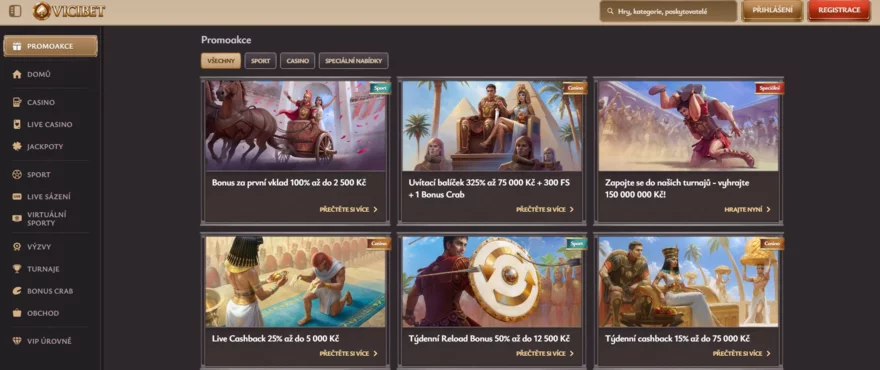Click the Casino tag on pyramid card
The height and width of the screenshot is (370, 880).
tap(575, 88)
